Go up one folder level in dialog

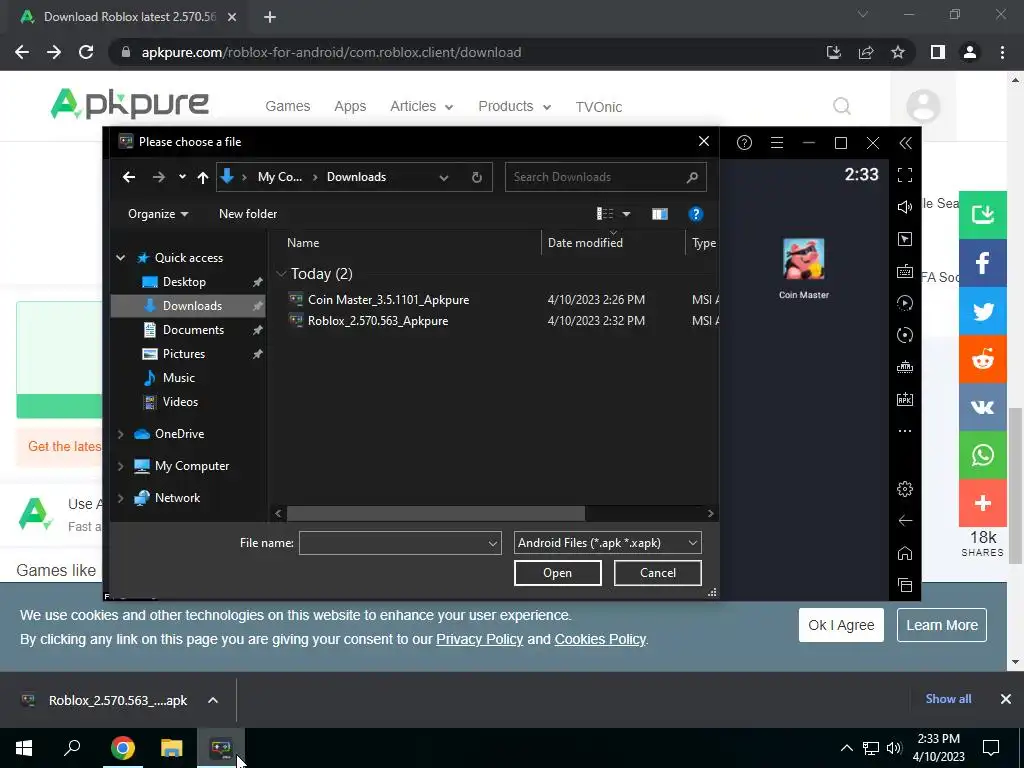(x=202, y=177)
